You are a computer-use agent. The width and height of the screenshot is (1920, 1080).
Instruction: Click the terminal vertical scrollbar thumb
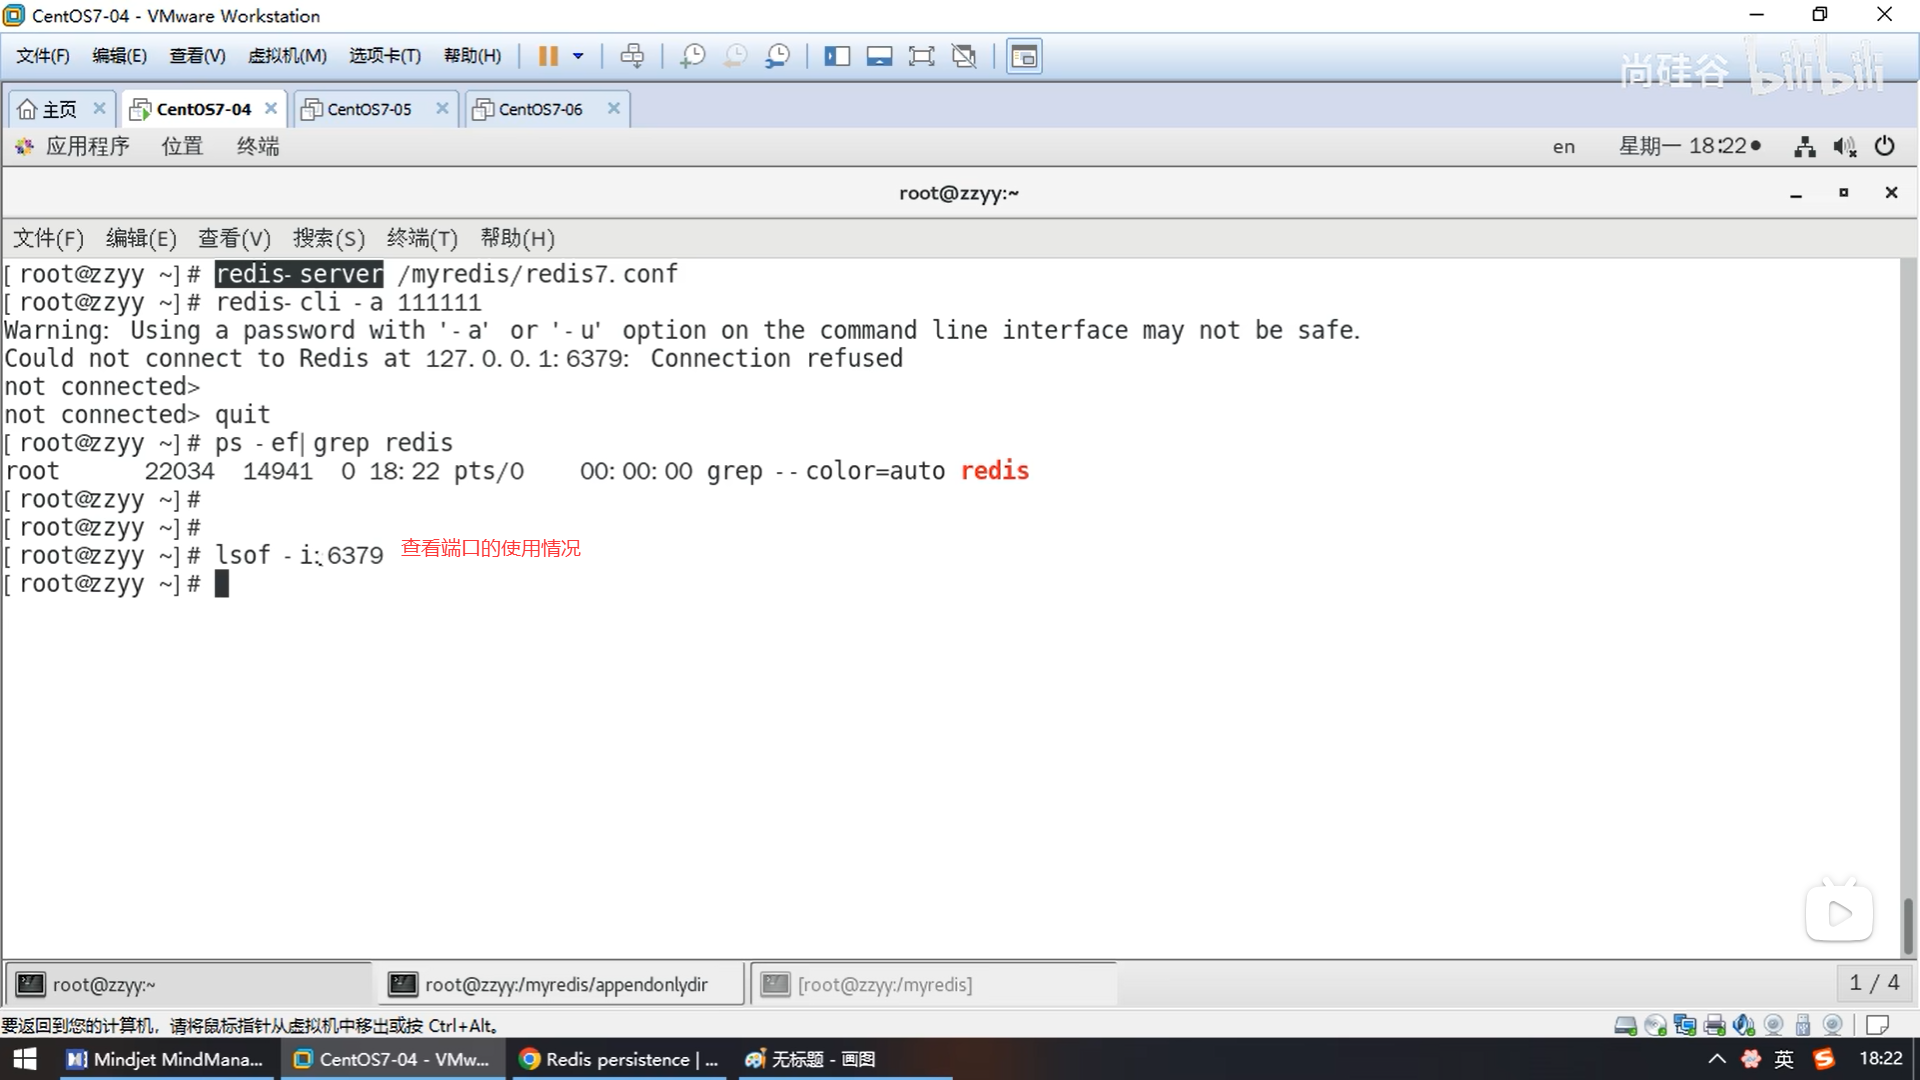click(x=1908, y=925)
